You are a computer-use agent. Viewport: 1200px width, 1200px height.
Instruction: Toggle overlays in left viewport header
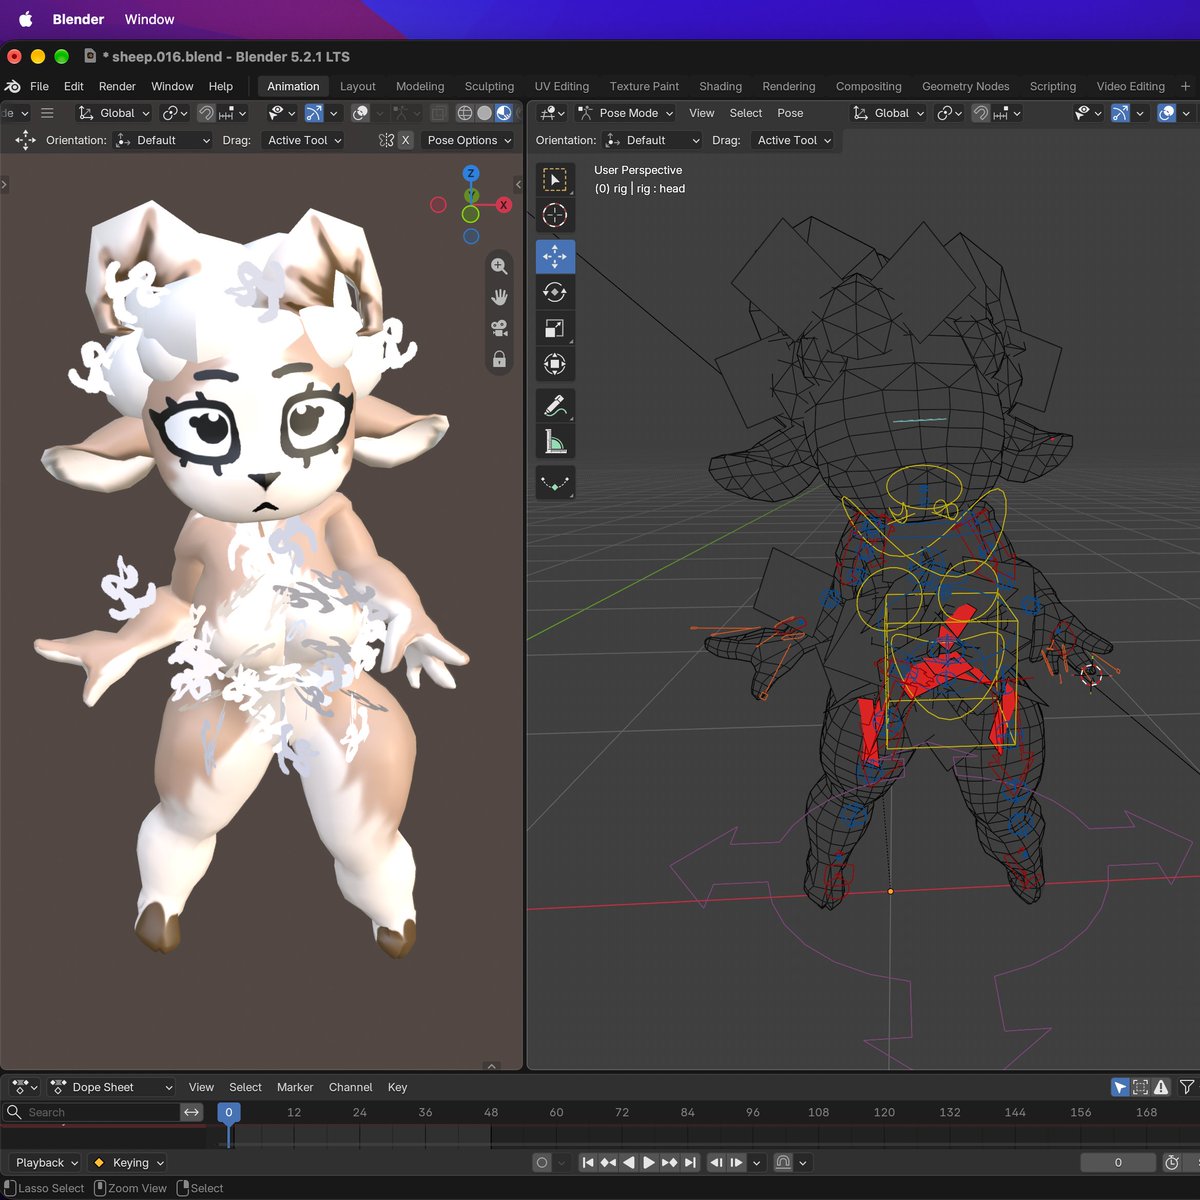pyautogui.click(x=361, y=113)
